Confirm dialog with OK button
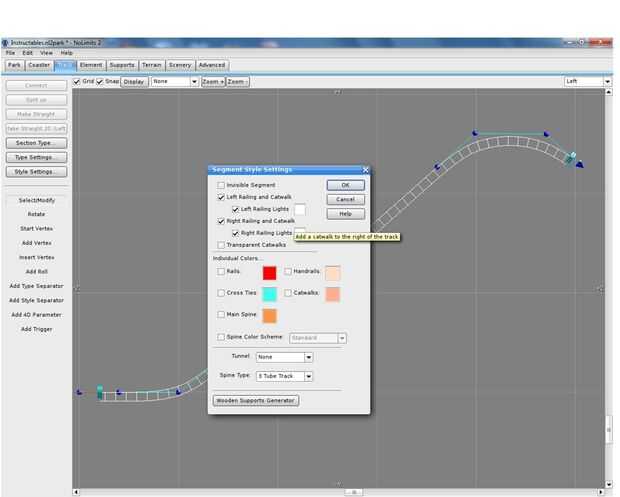 point(346,185)
